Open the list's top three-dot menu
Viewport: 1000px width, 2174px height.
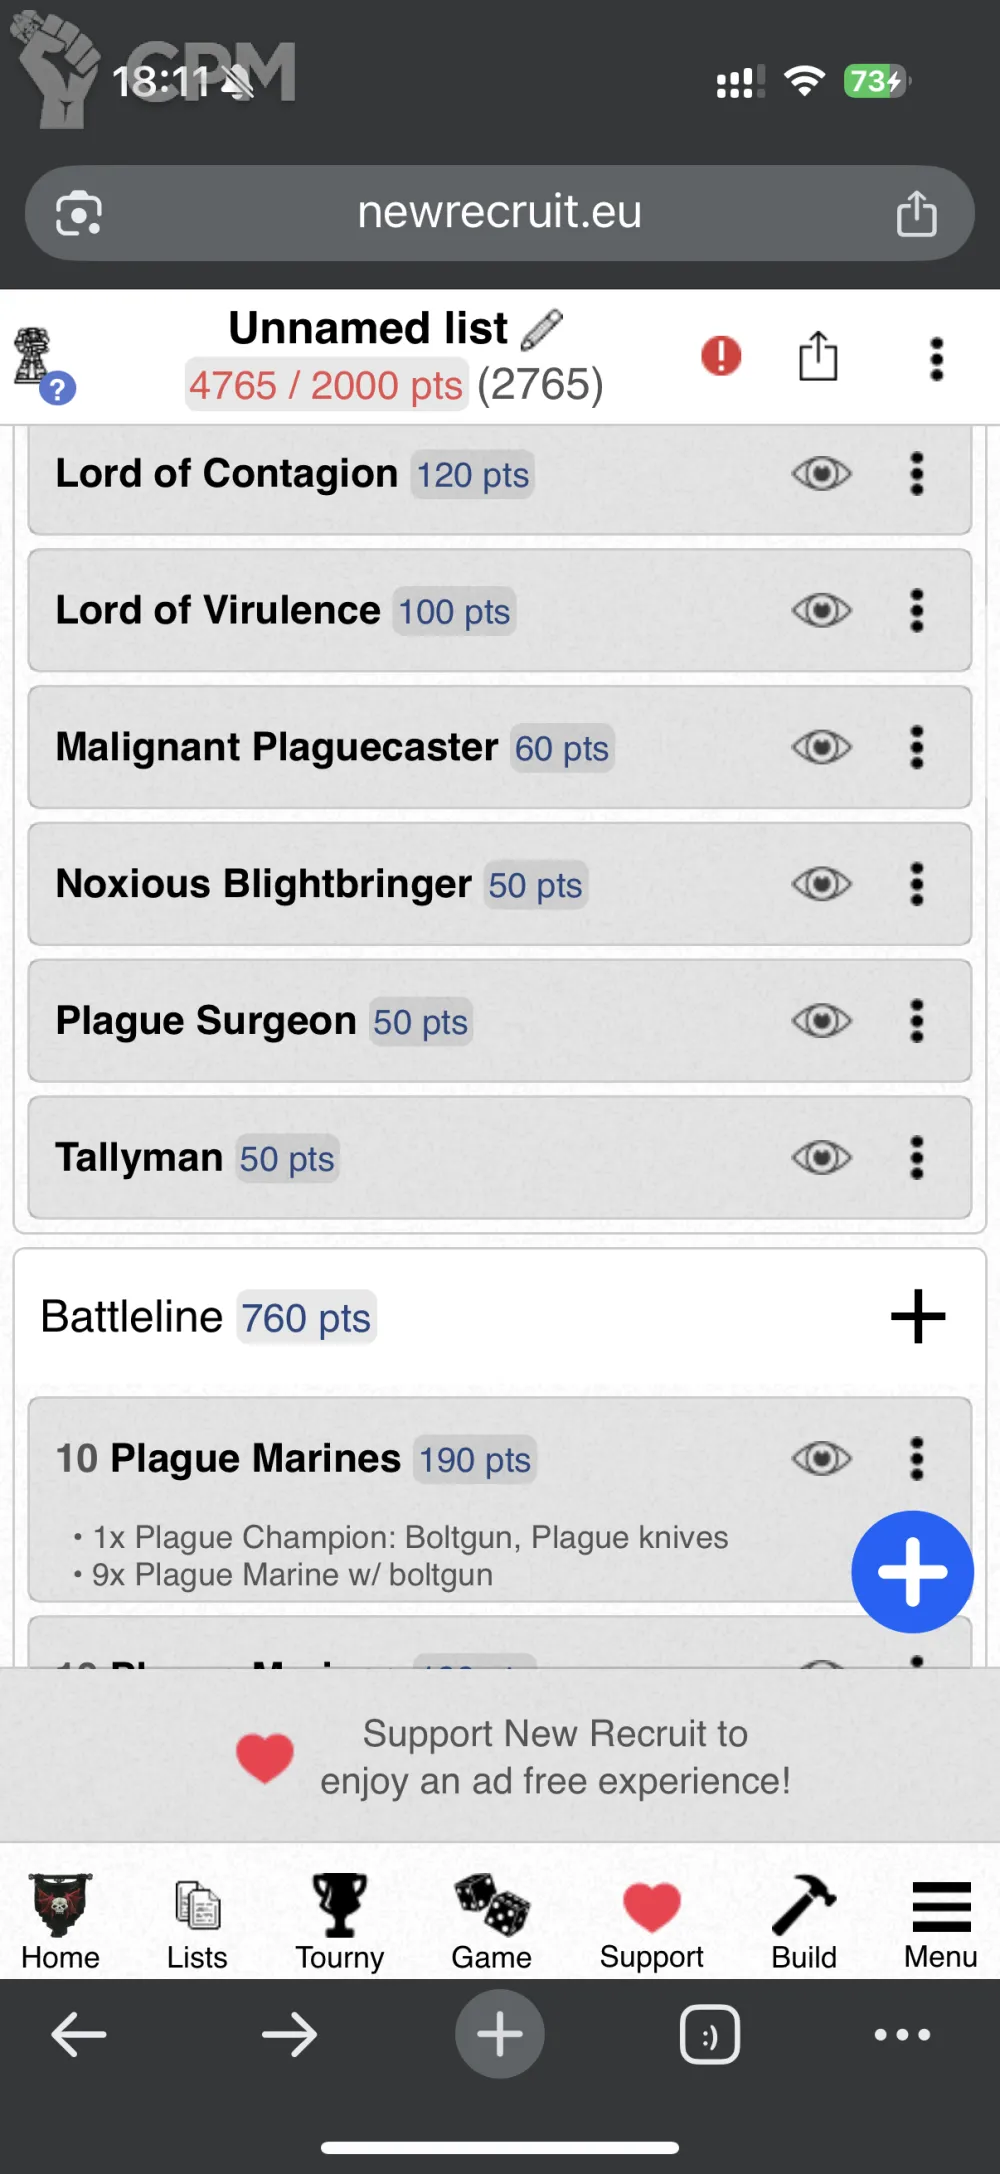[936, 358]
